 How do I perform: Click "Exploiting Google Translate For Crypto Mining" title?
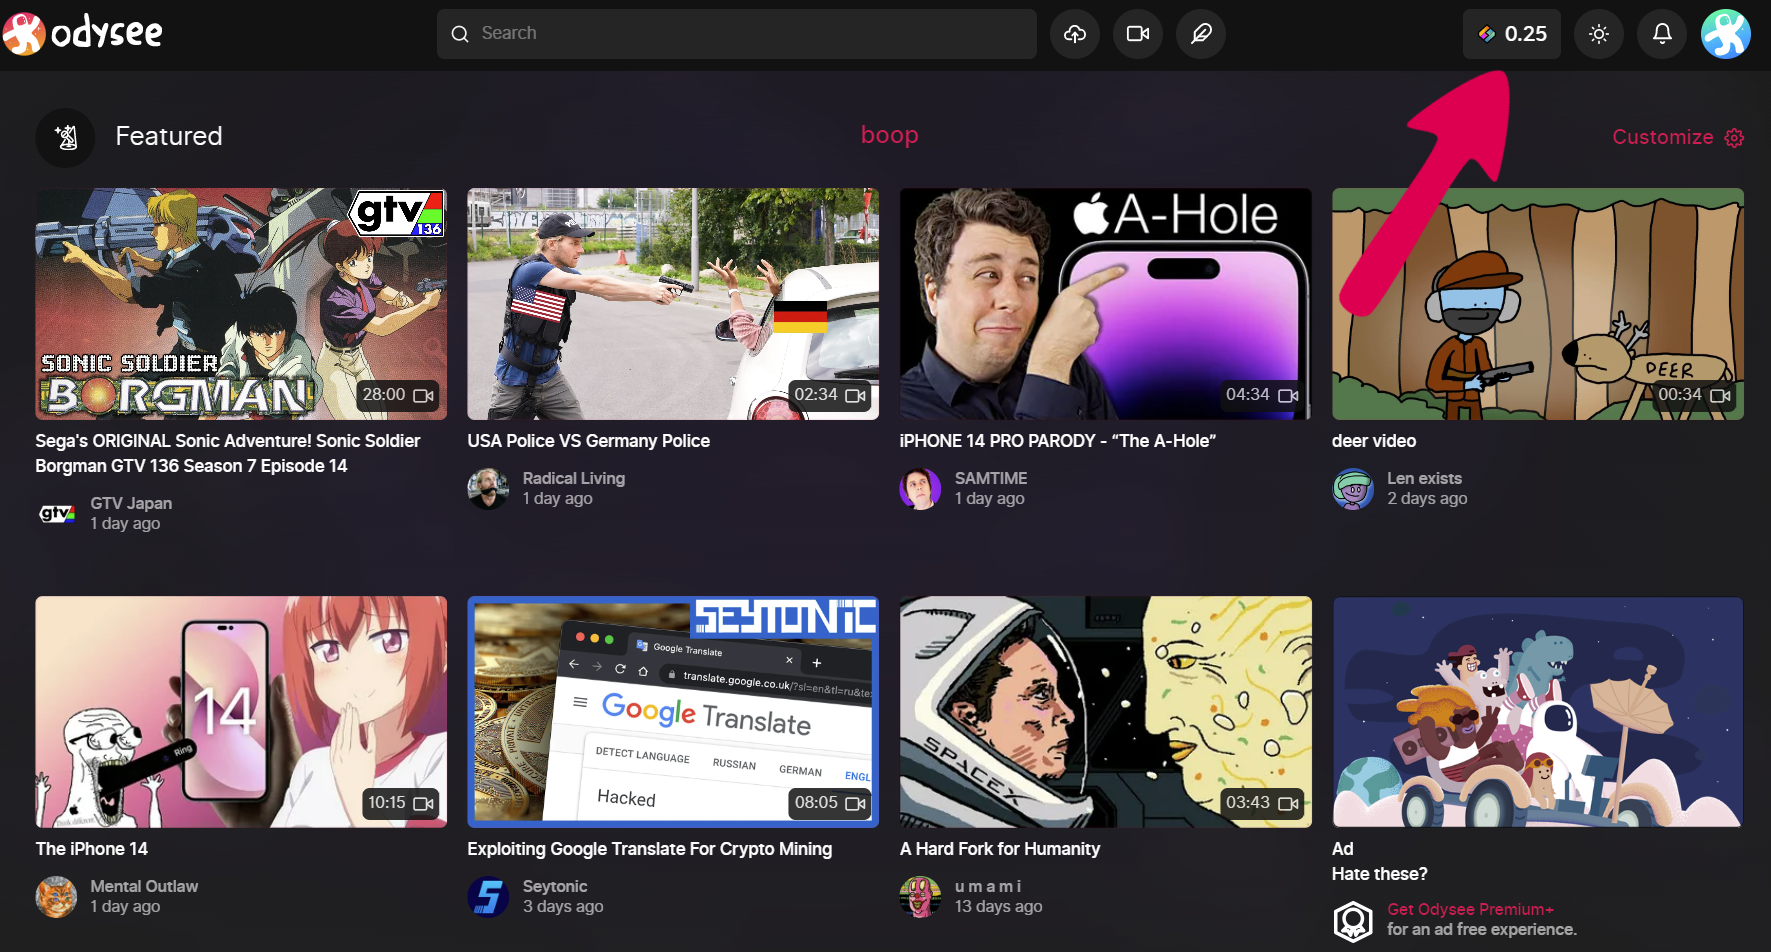(x=649, y=849)
